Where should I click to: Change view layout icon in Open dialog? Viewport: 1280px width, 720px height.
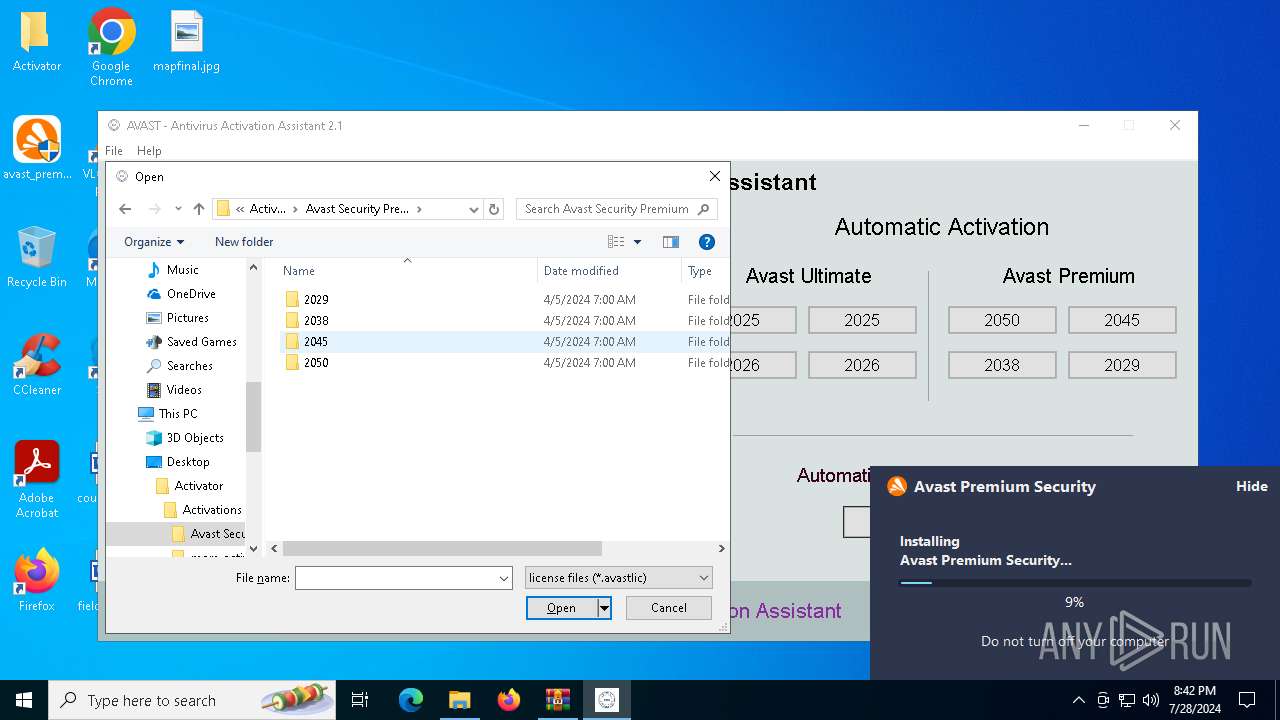tap(616, 242)
